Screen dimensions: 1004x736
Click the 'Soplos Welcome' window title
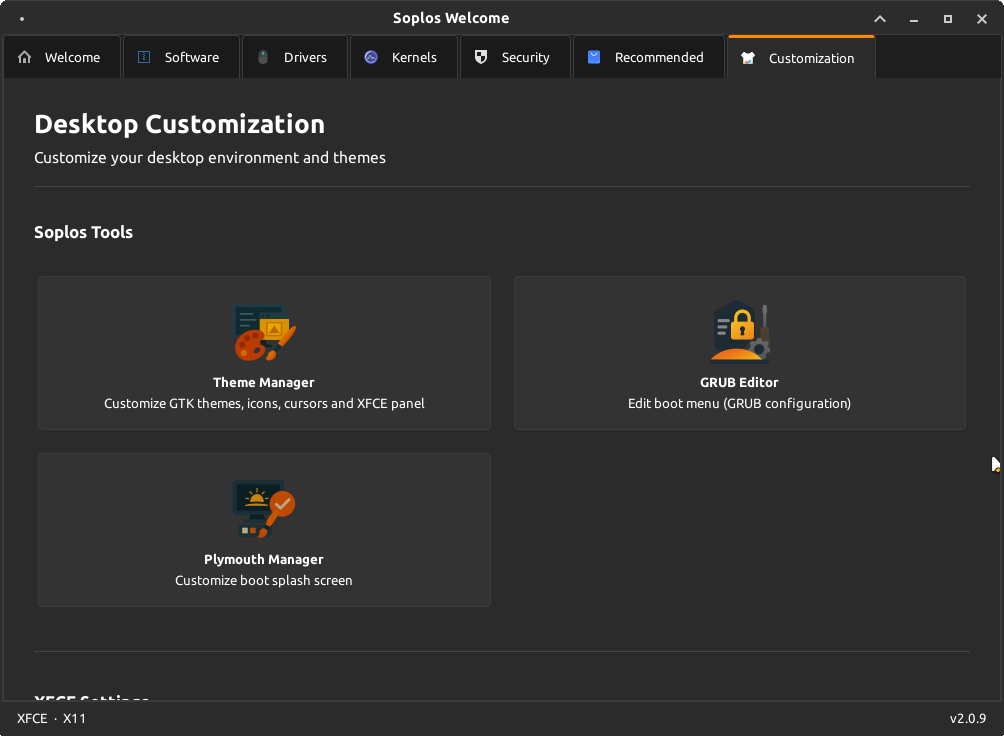pyautogui.click(x=451, y=18)
